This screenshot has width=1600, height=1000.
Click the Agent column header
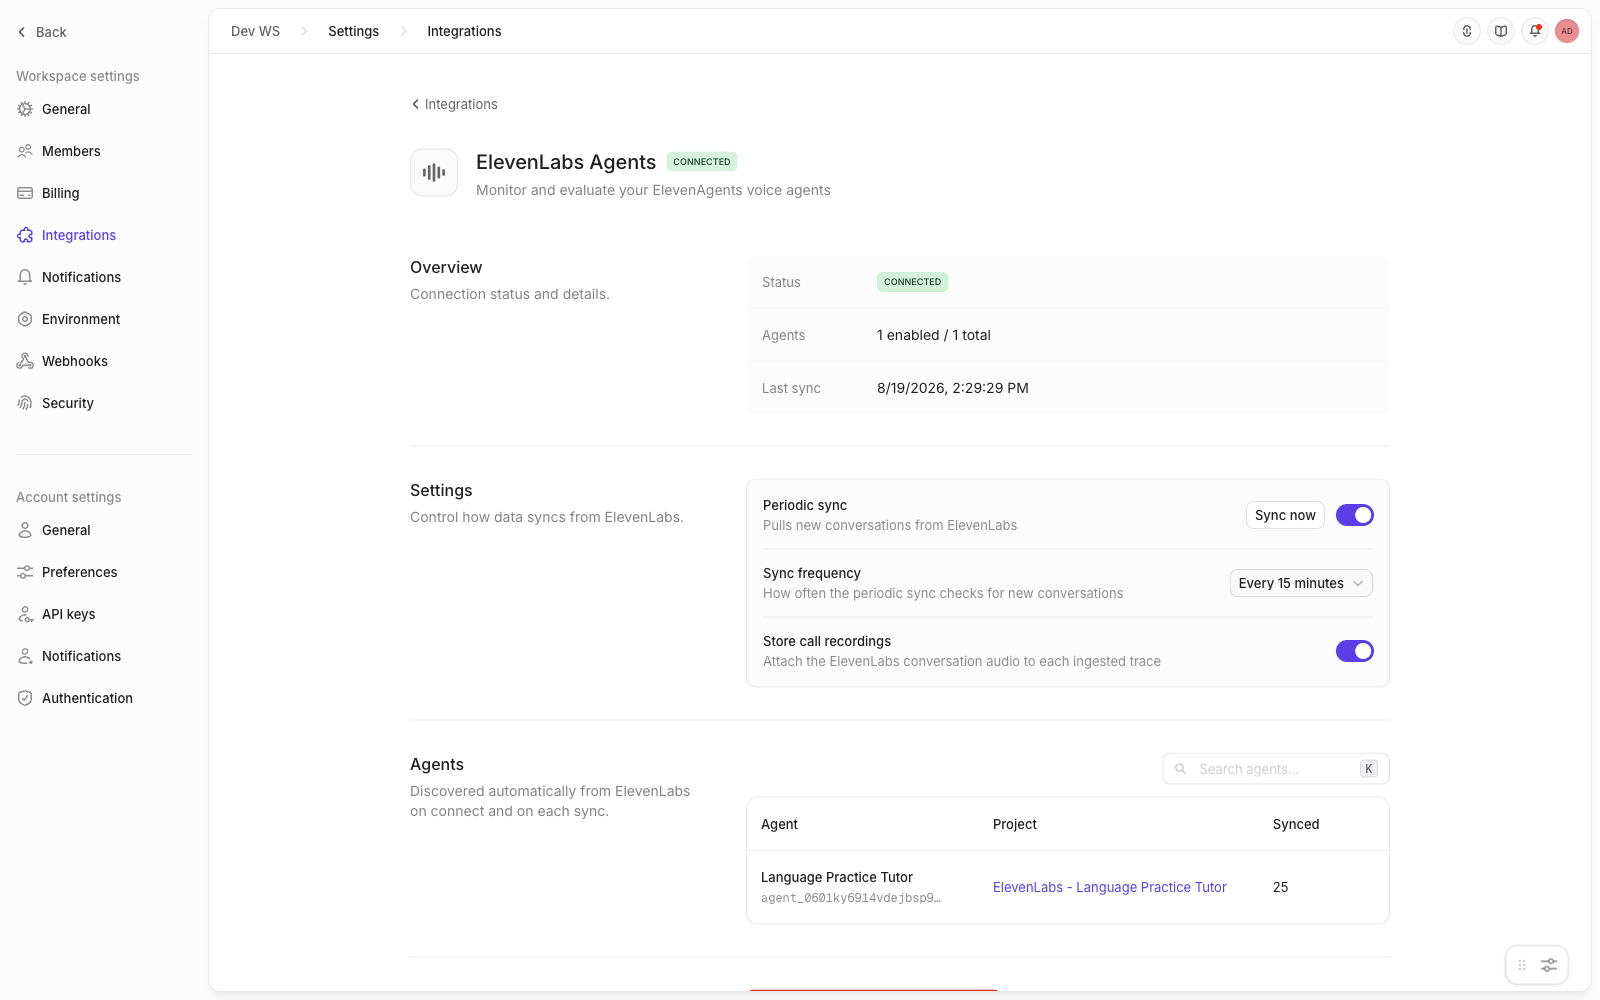779,824
